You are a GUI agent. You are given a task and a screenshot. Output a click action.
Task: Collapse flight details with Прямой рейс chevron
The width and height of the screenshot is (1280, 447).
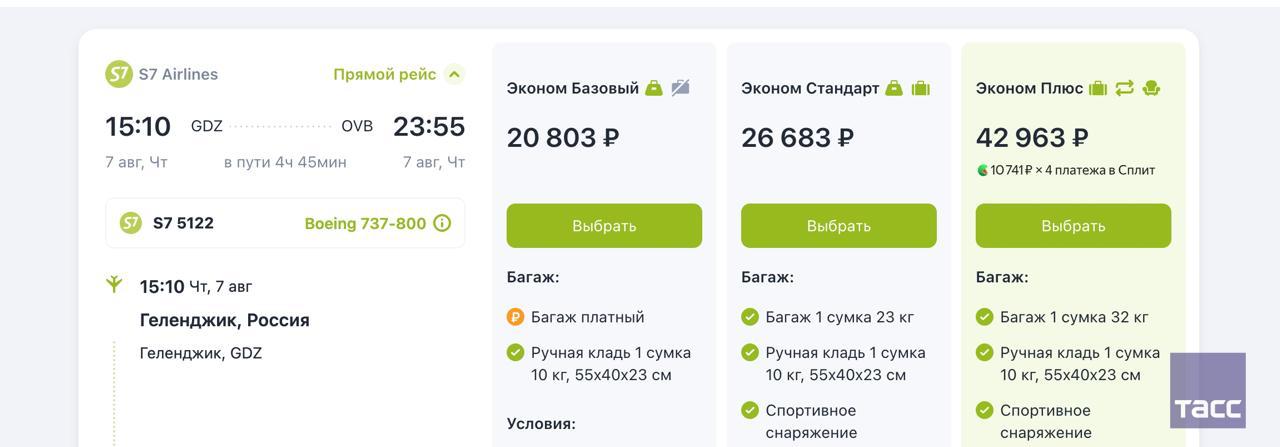point(454,74)
